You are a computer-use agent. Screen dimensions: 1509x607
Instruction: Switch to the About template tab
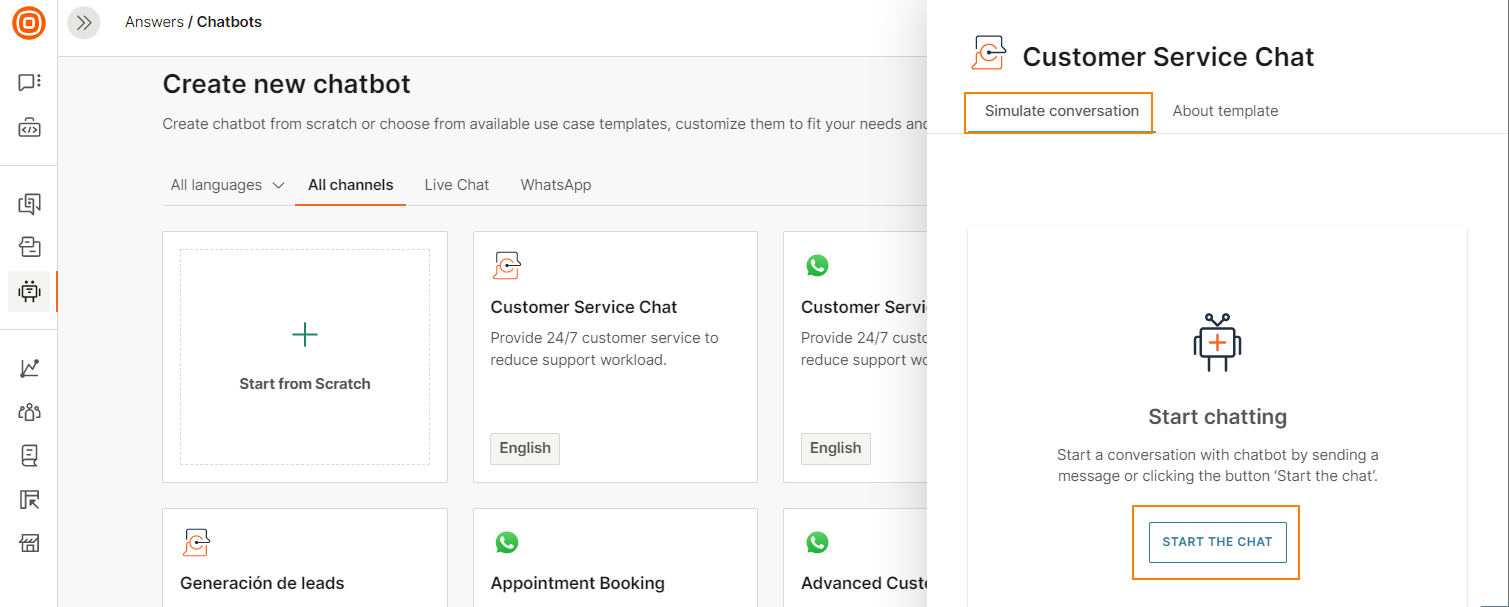coord(1225,110)
